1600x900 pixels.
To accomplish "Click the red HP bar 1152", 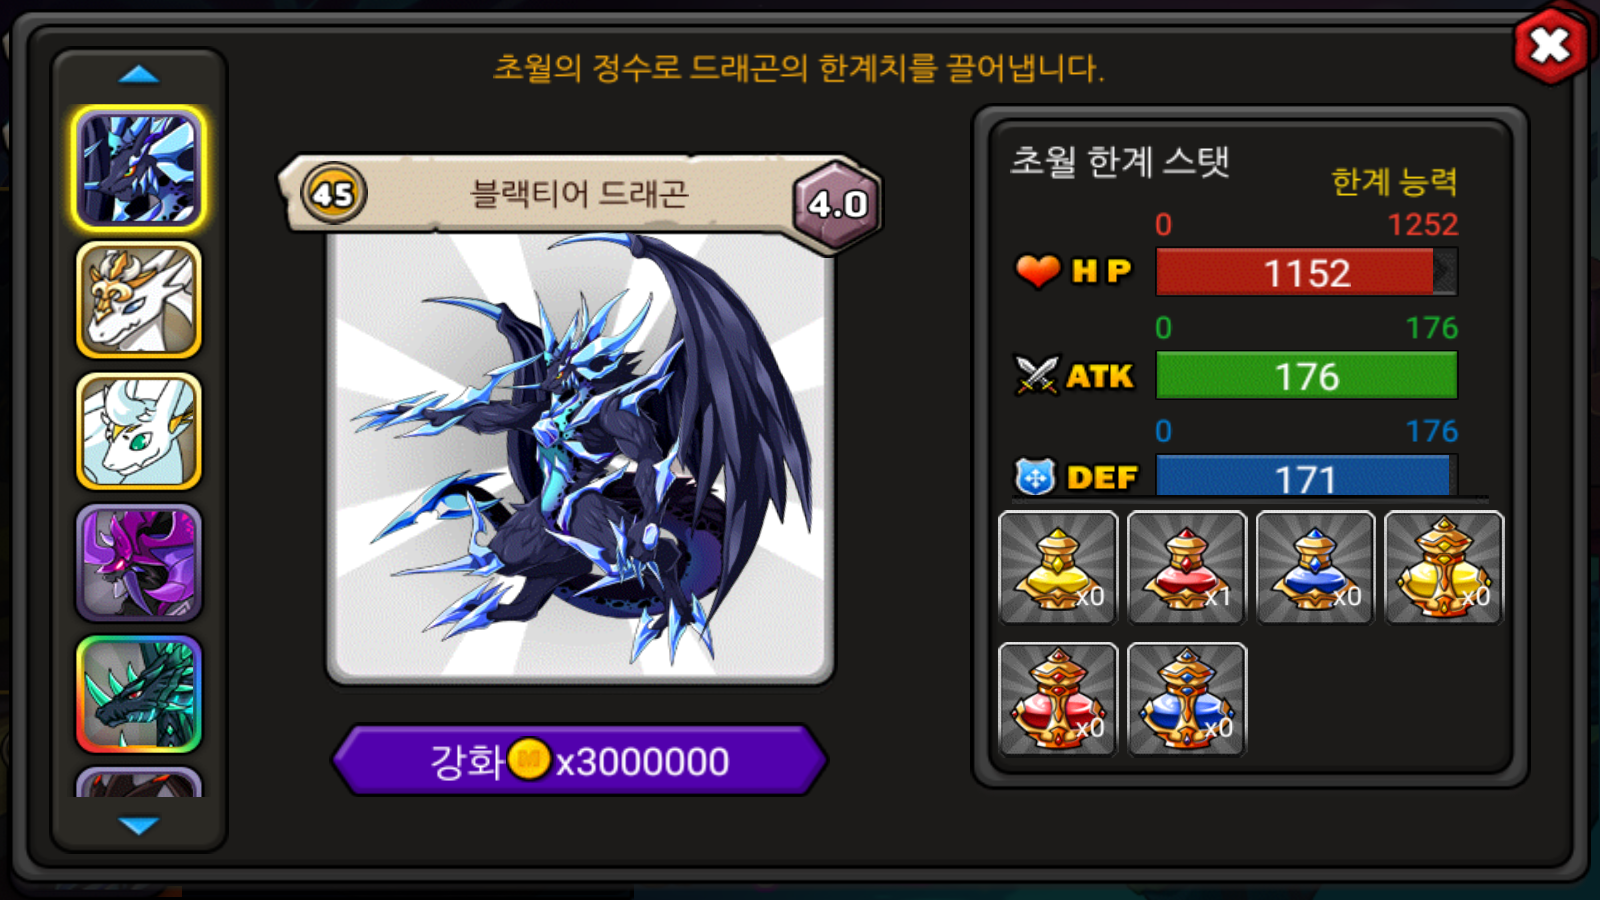I will (1306, 272).
